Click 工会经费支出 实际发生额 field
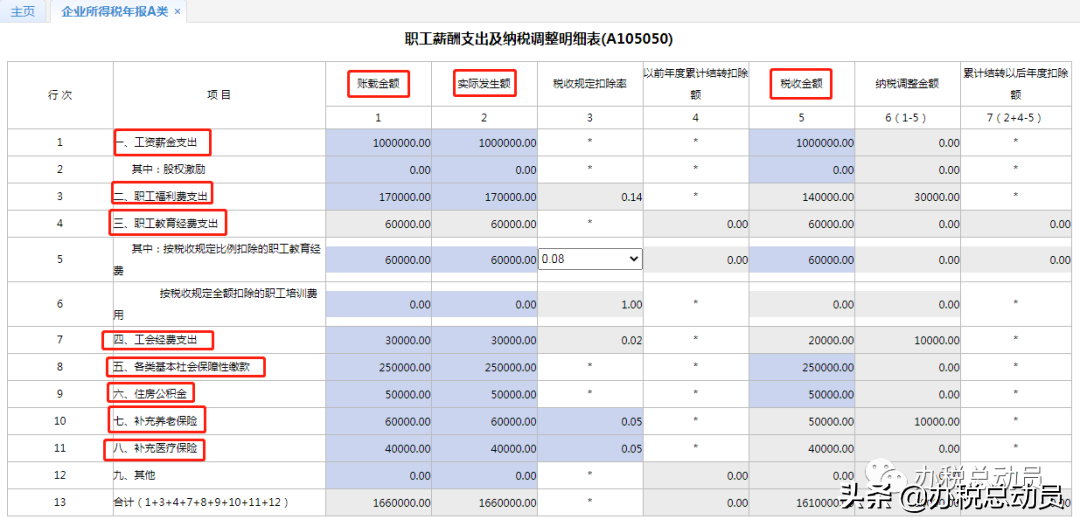The height and width of the screenshot is (526, 1080). pos(485,340)
